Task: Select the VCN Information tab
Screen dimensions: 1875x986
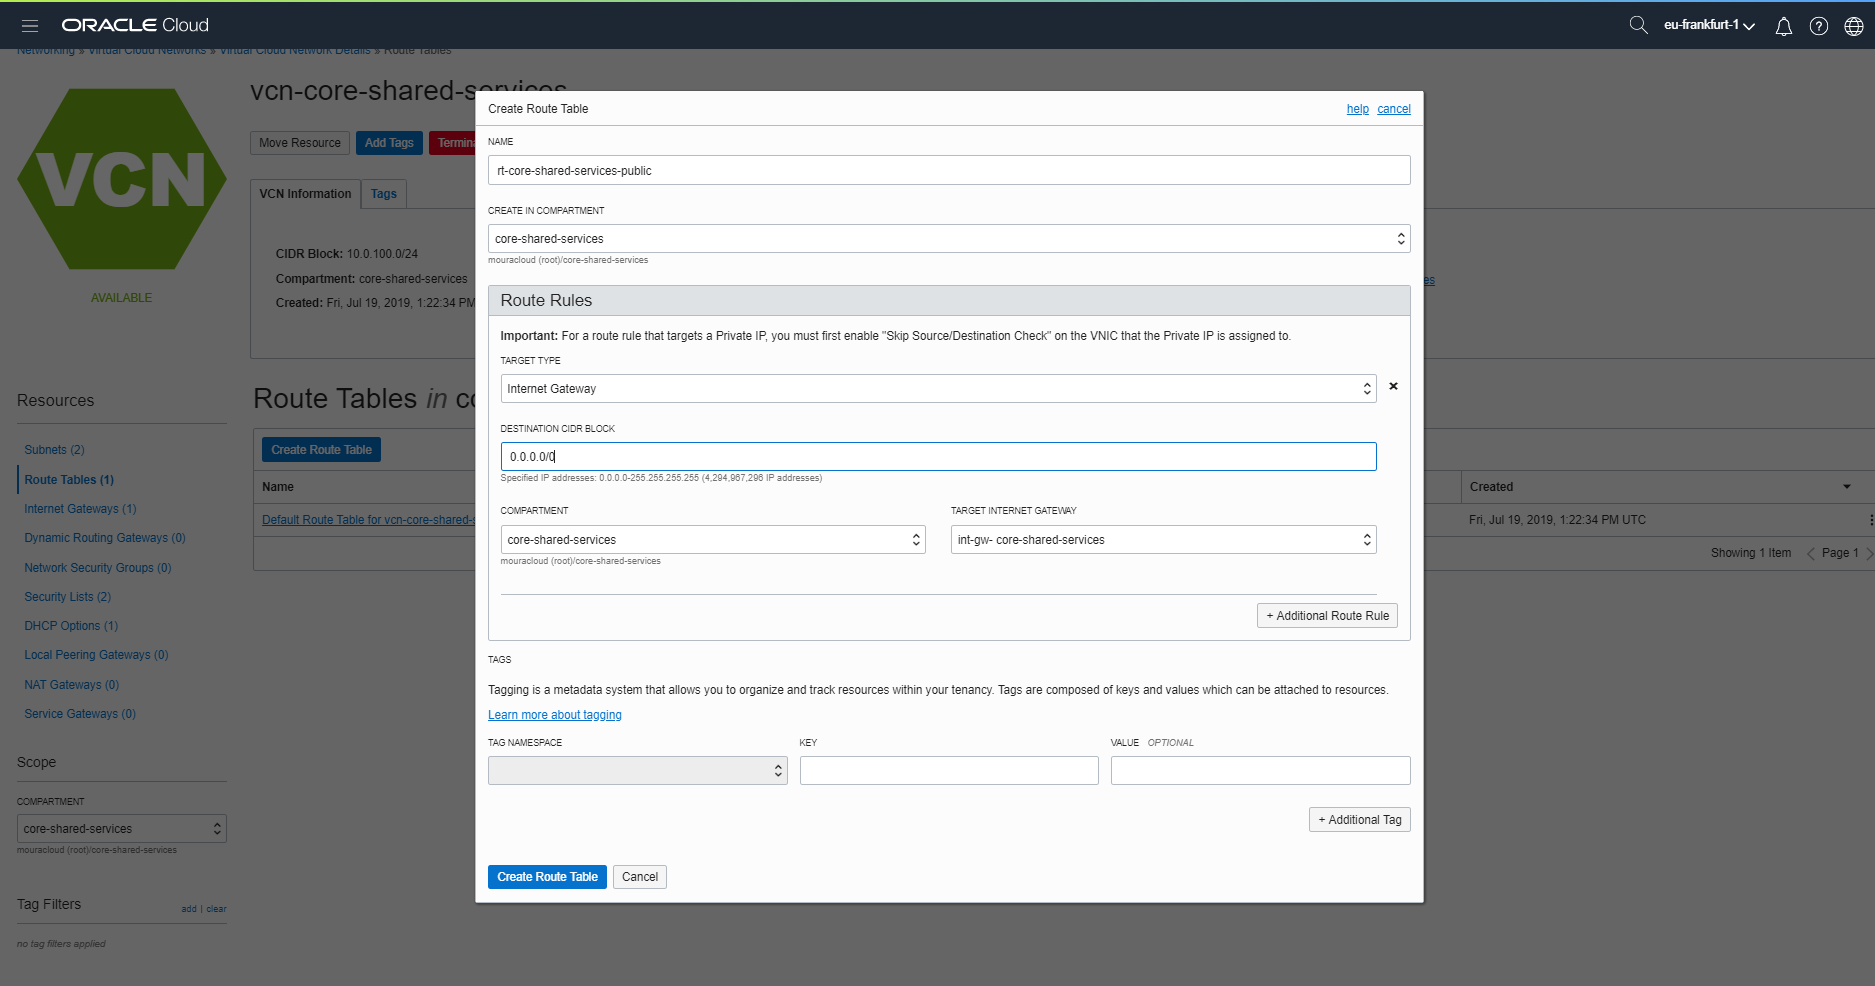Action: pyautogui.click(x=305, y=193)
